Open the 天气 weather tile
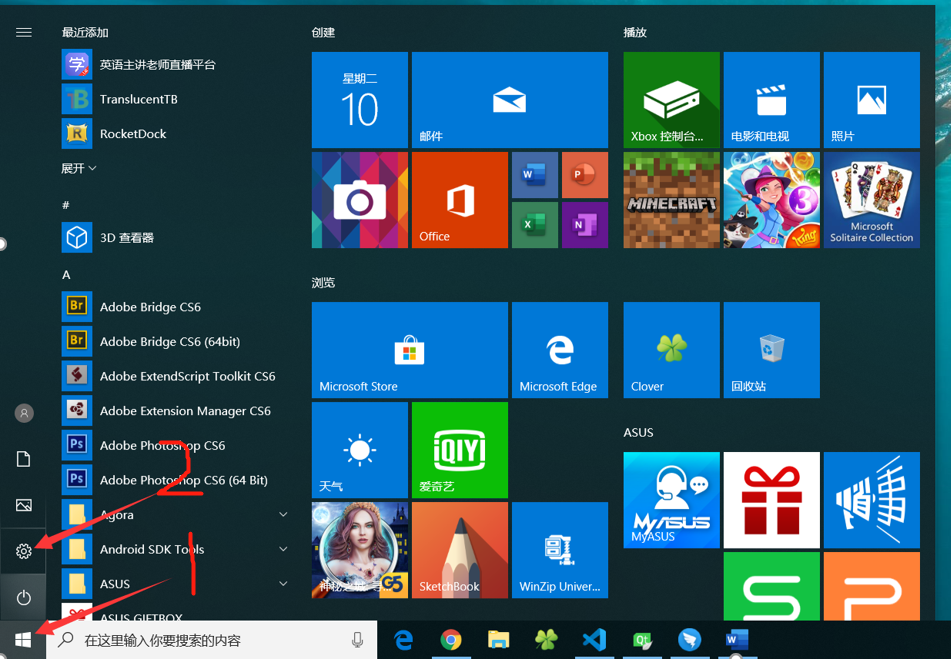The width and height of the screenshot is (951, 659). [x=360, y=450]
